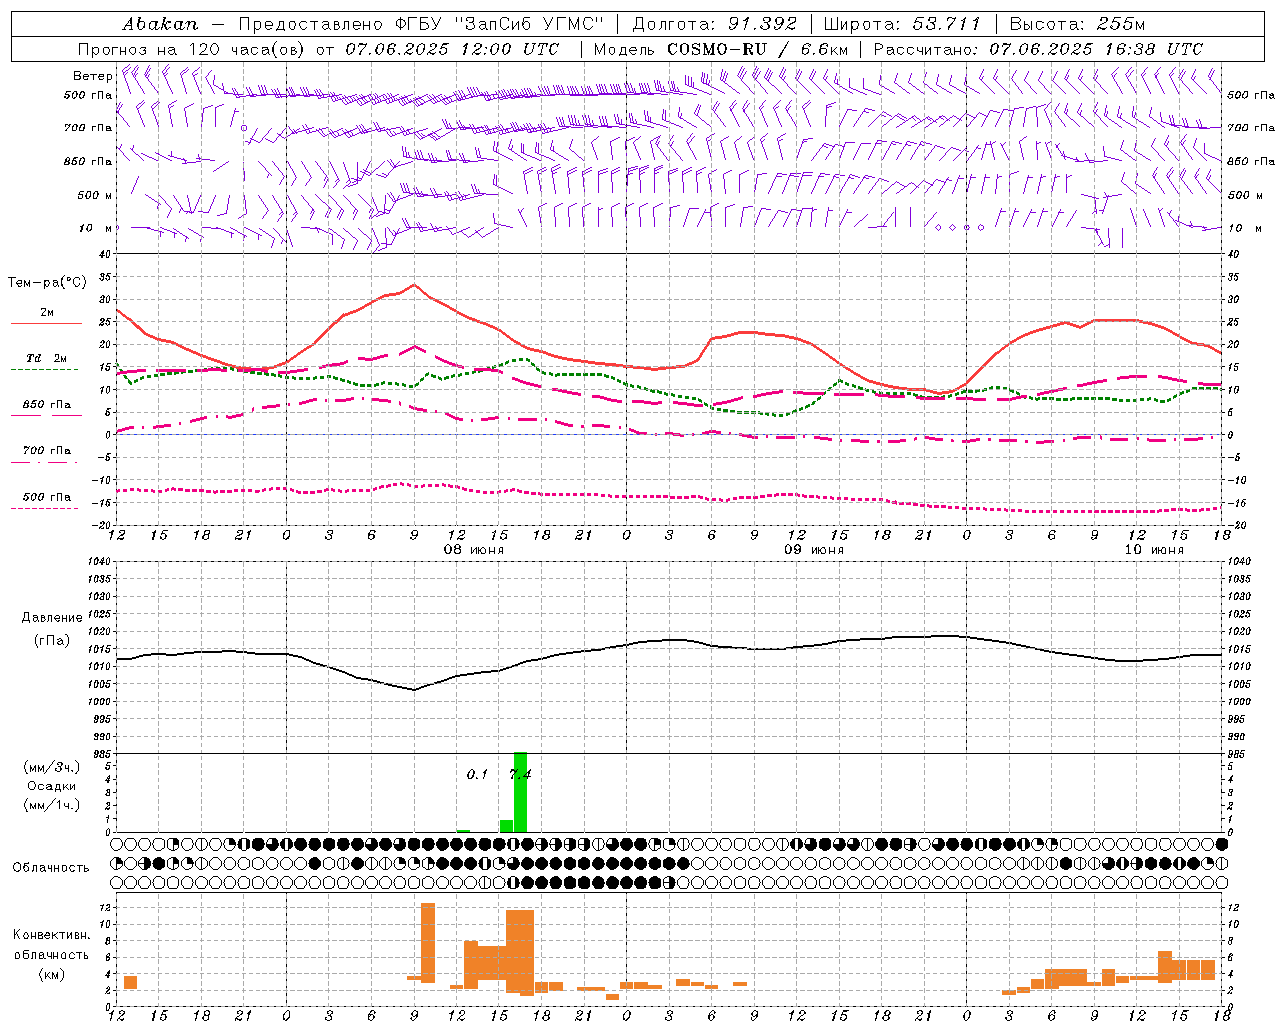Click the '500 м' label left of wind barbs
This screenshot has width=1280, height=1024.
95,195
